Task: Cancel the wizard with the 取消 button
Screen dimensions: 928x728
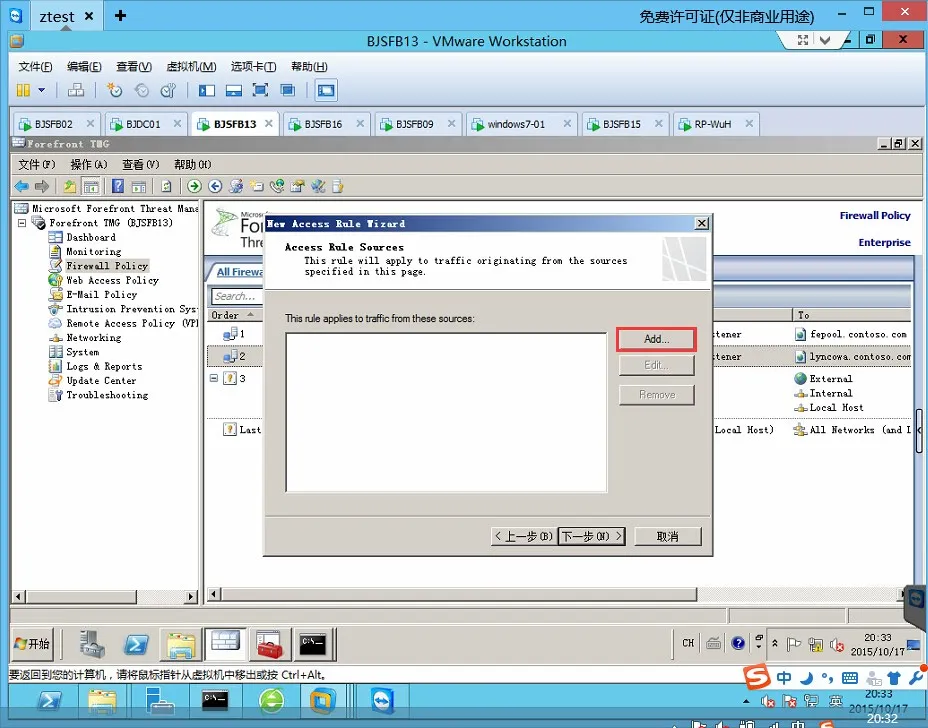Action: coord(668,536)
